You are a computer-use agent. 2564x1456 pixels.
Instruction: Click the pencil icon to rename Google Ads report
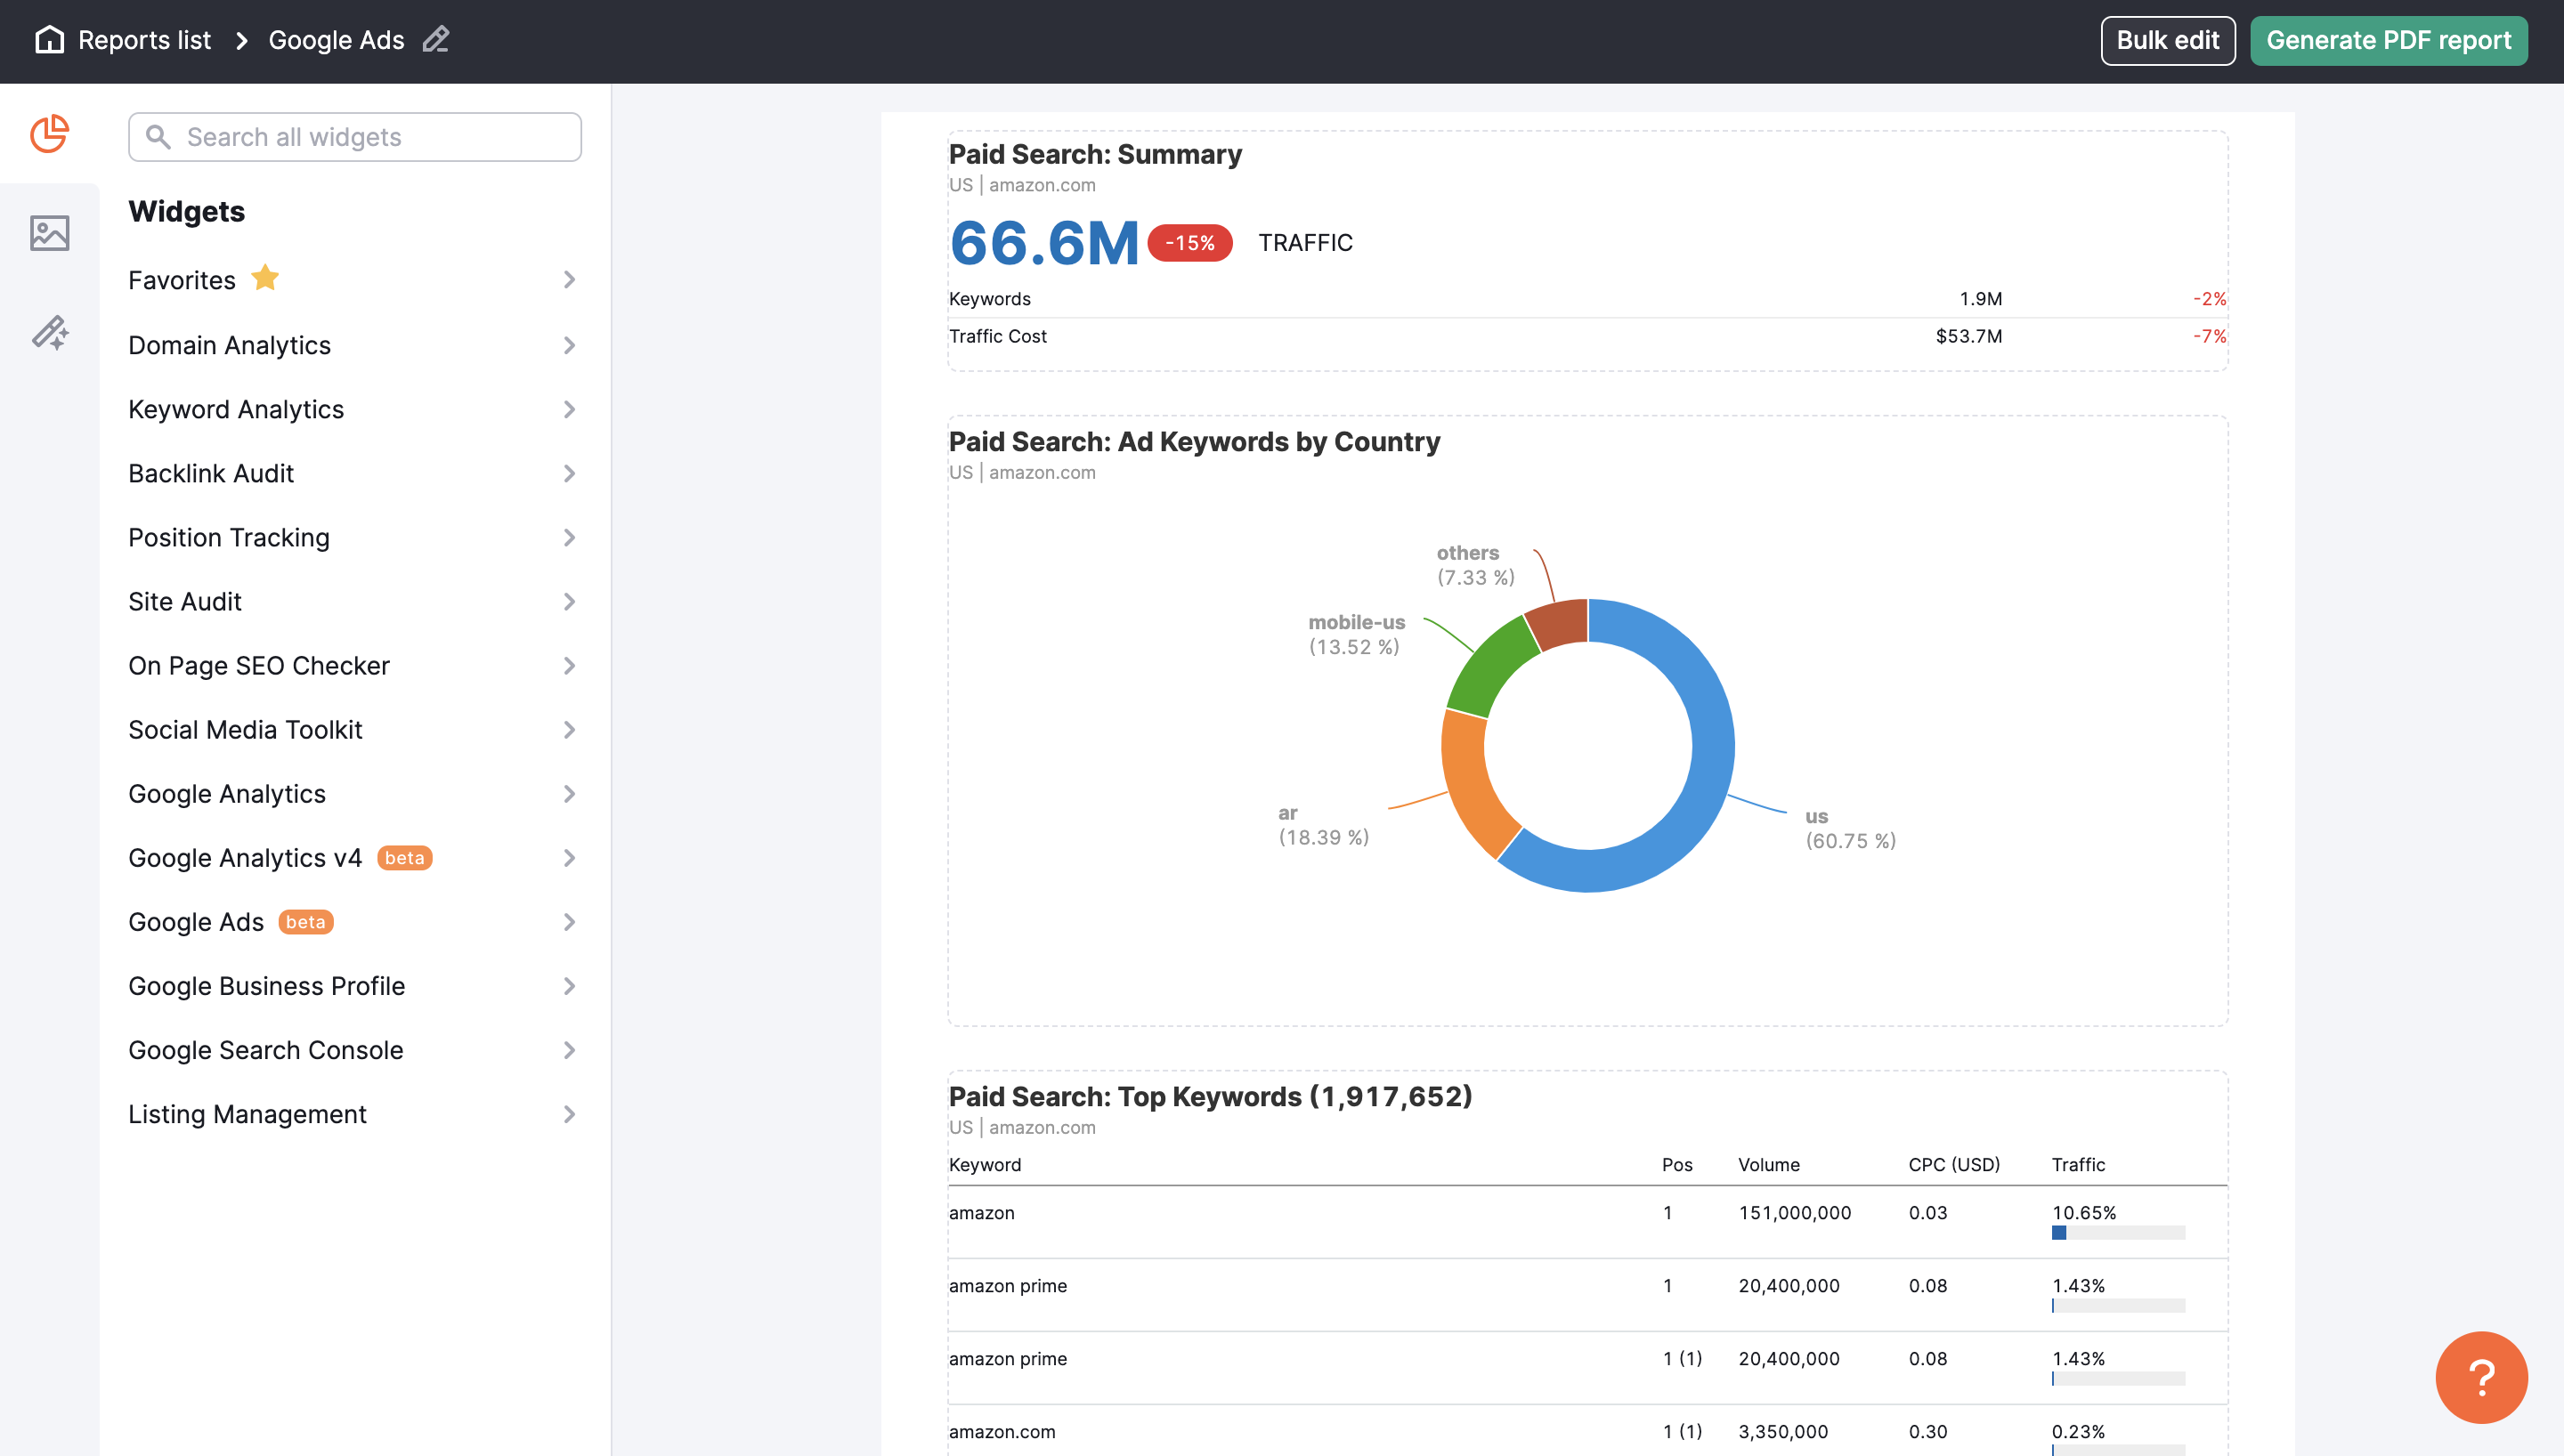(436, 40)
